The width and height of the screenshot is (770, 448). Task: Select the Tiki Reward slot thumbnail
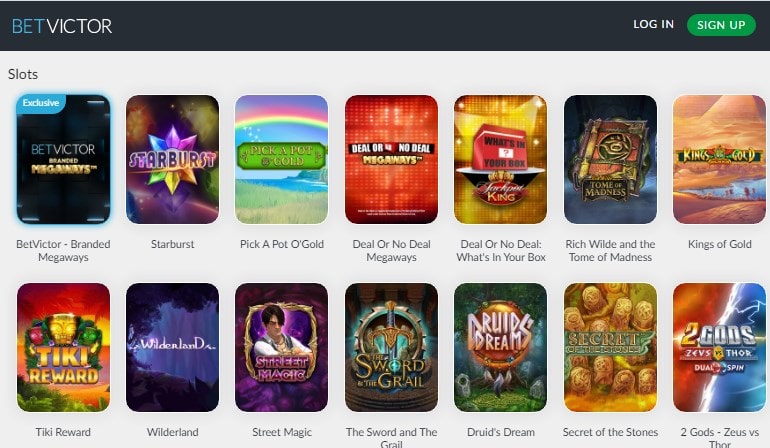point(63,347)
